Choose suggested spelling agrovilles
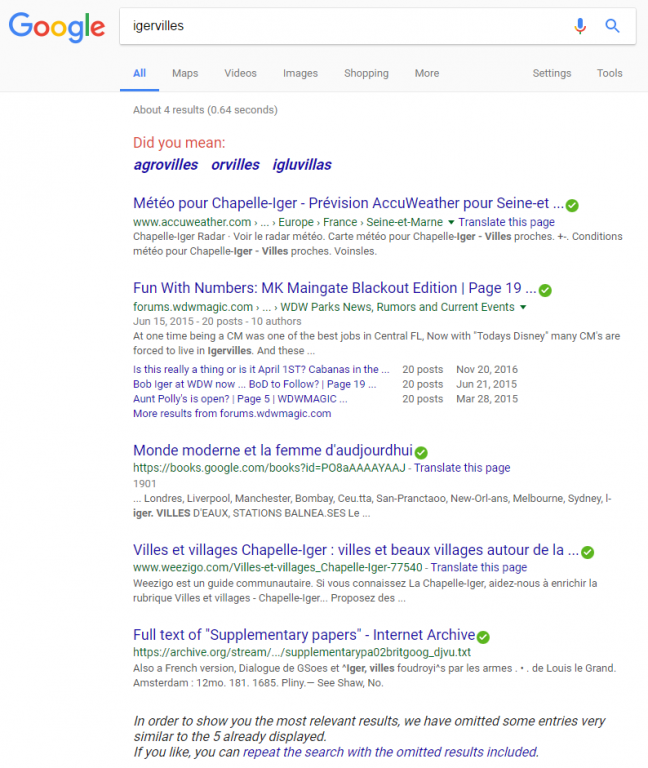The width and height of the screenshot is (648, 768). (x=166, y=165)
